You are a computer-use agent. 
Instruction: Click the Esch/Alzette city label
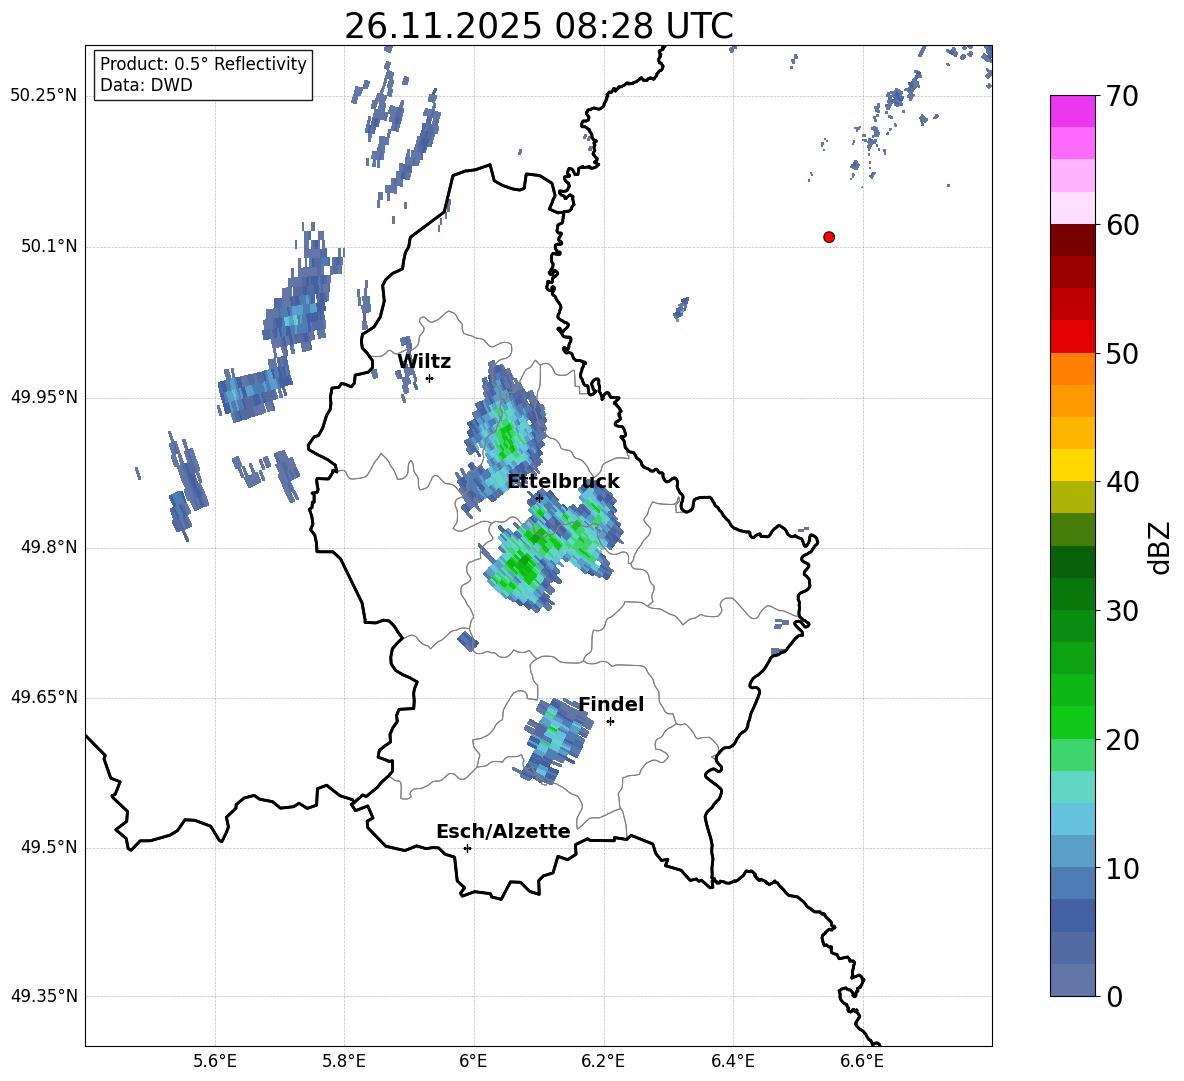tap(503, 831)
